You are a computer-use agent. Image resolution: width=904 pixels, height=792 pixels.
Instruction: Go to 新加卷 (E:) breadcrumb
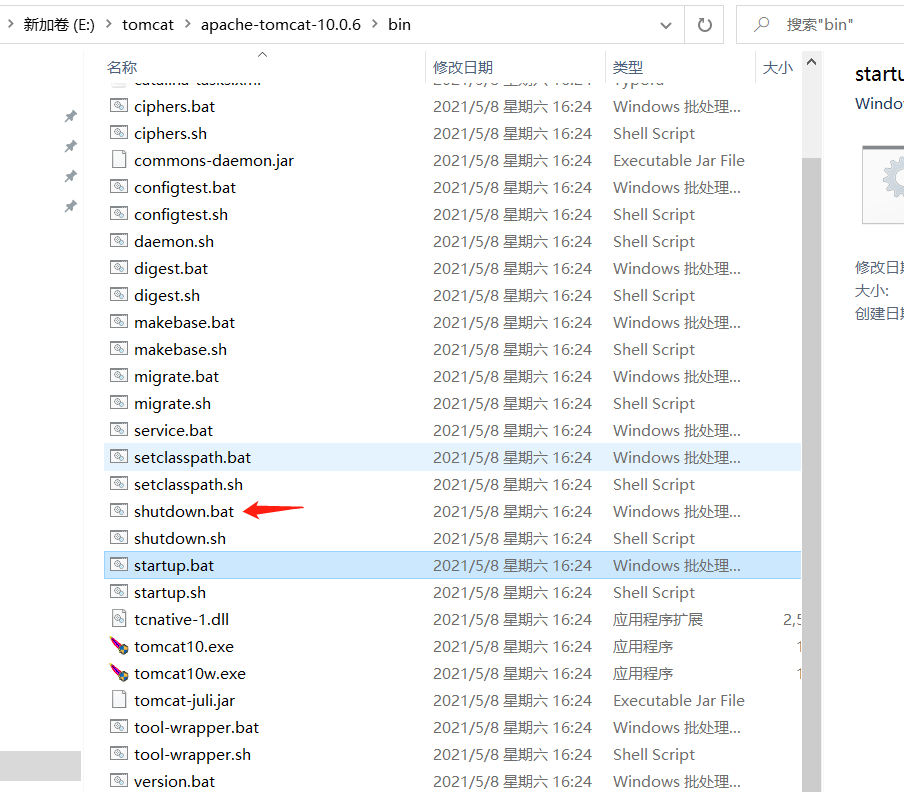59,24
